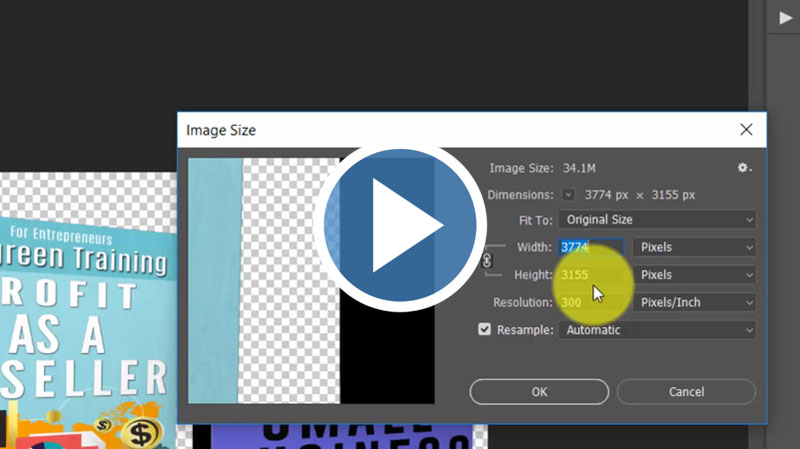
Task: Open the Resolution Pixels/Inch dropdown
Action: click(x=694, y=302)
